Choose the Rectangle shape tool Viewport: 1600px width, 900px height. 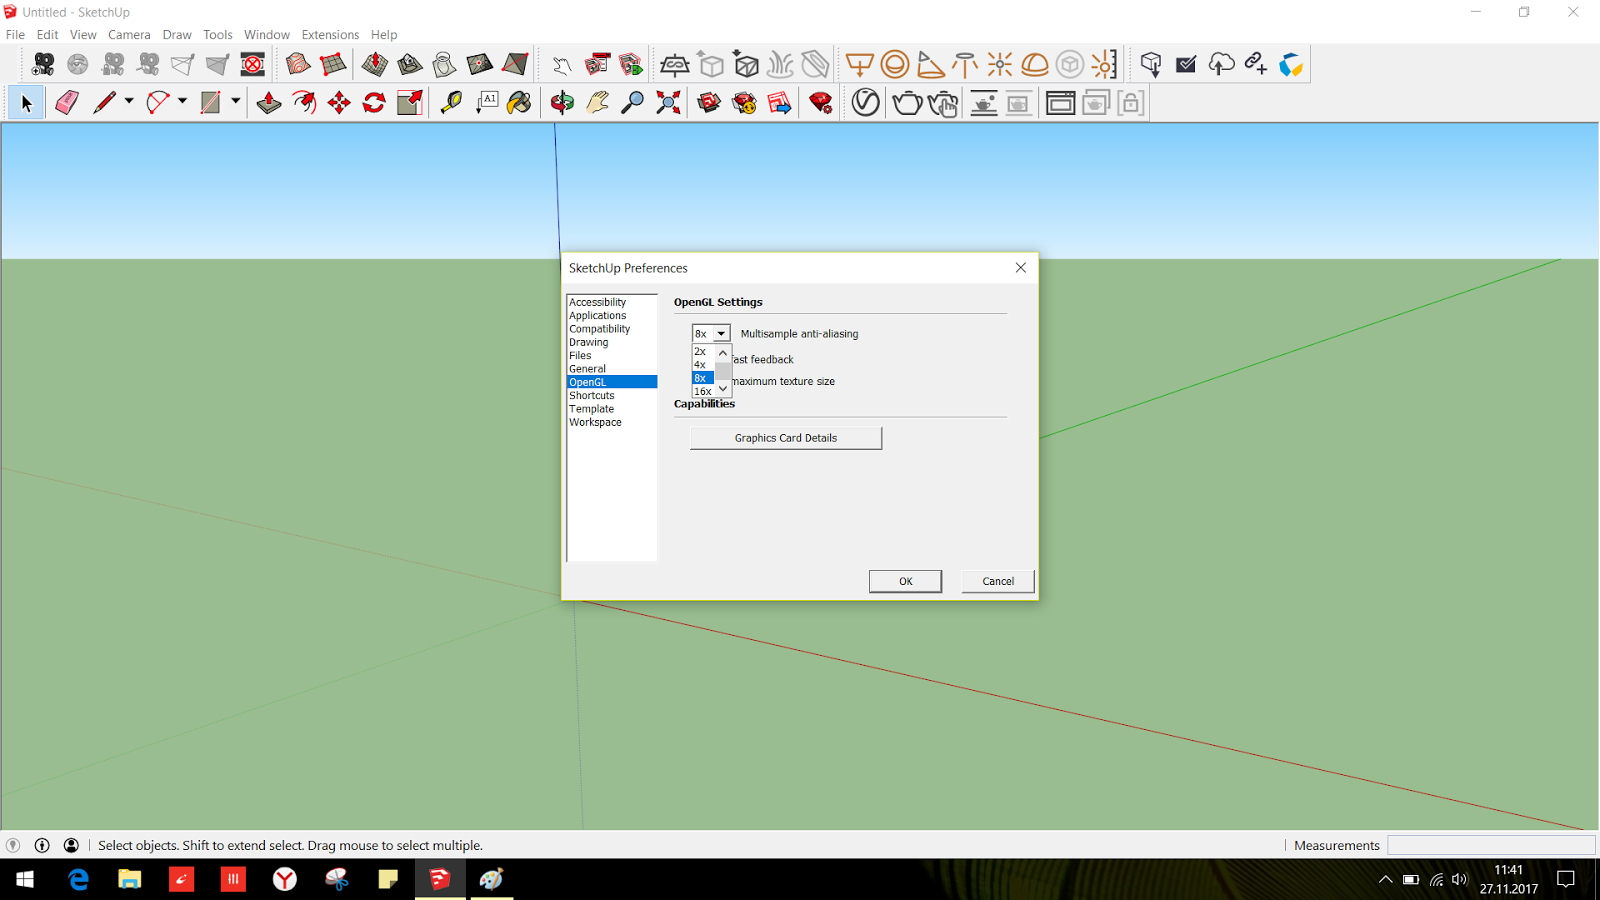click(x=210, y=102)
